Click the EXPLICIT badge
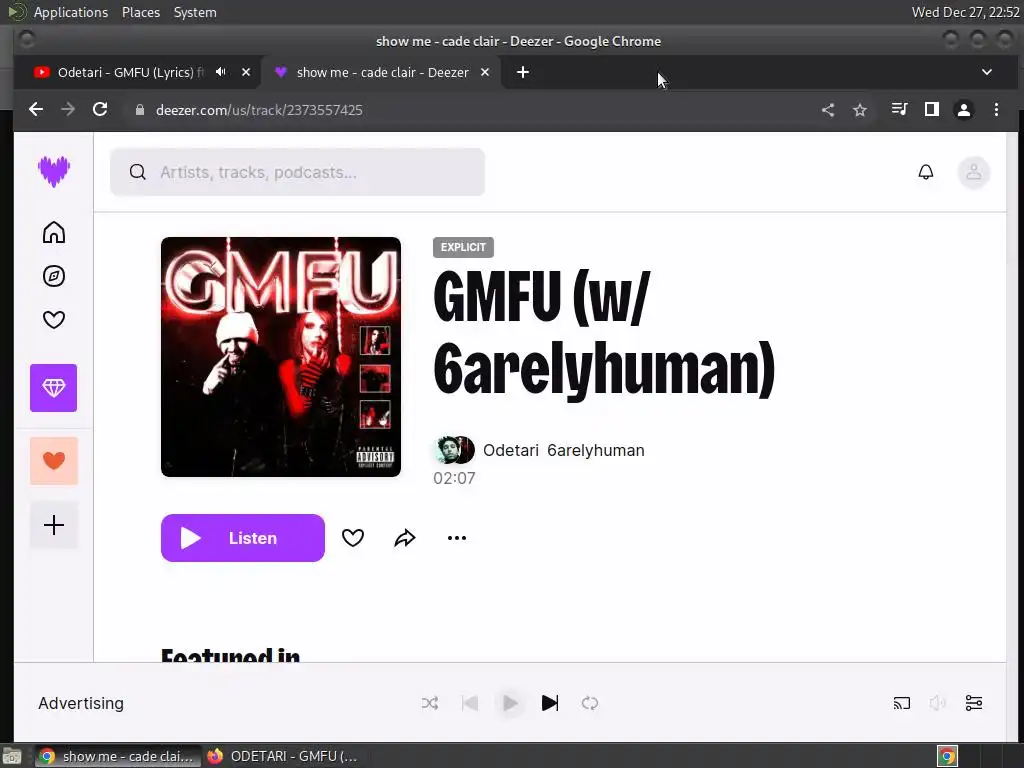 pos(463,248)
